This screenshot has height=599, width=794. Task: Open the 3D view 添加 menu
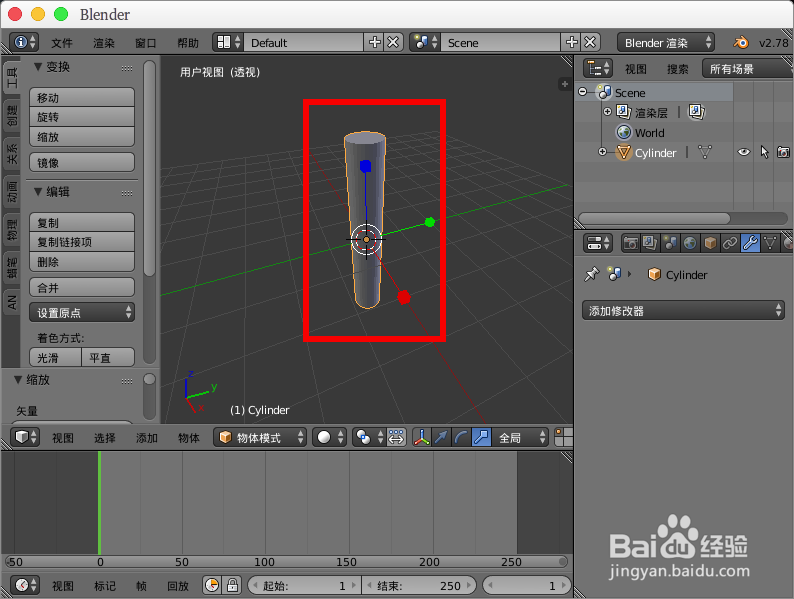point(147,437)
